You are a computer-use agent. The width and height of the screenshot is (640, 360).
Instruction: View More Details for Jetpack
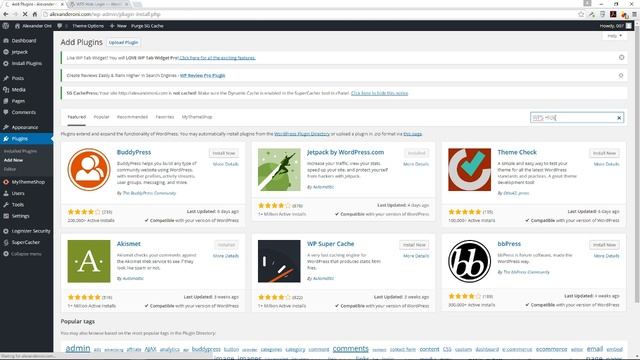point(416,164)
